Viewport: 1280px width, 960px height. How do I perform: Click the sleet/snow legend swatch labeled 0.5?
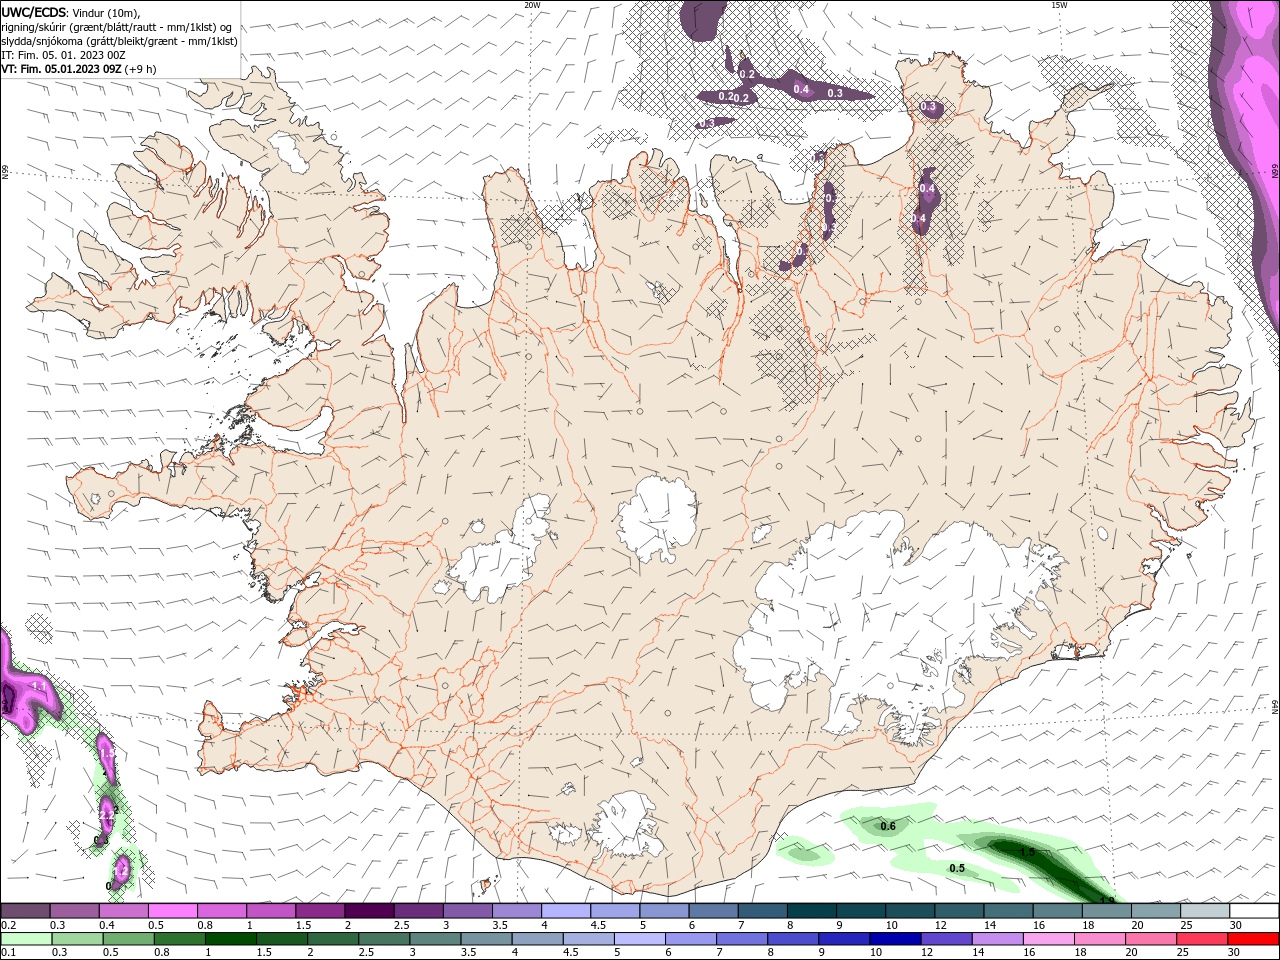[x=172, y=911]
